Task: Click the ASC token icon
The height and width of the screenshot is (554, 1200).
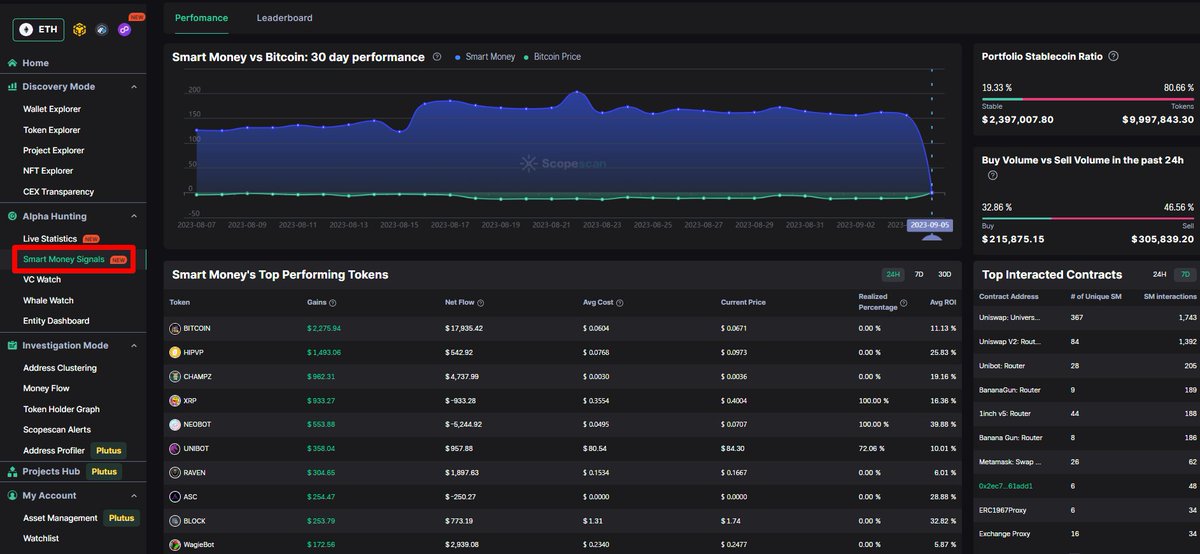Action: (175, 496)
